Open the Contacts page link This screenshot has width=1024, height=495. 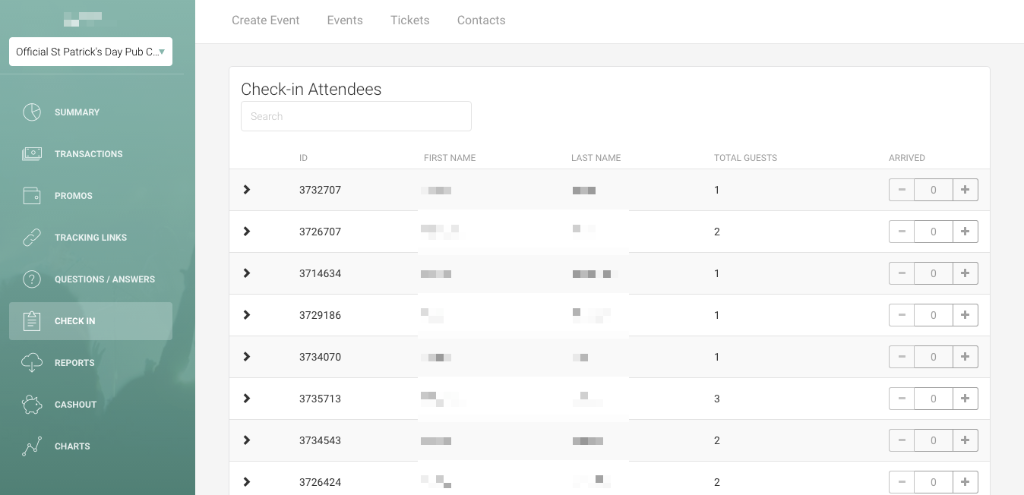point(481,20)
